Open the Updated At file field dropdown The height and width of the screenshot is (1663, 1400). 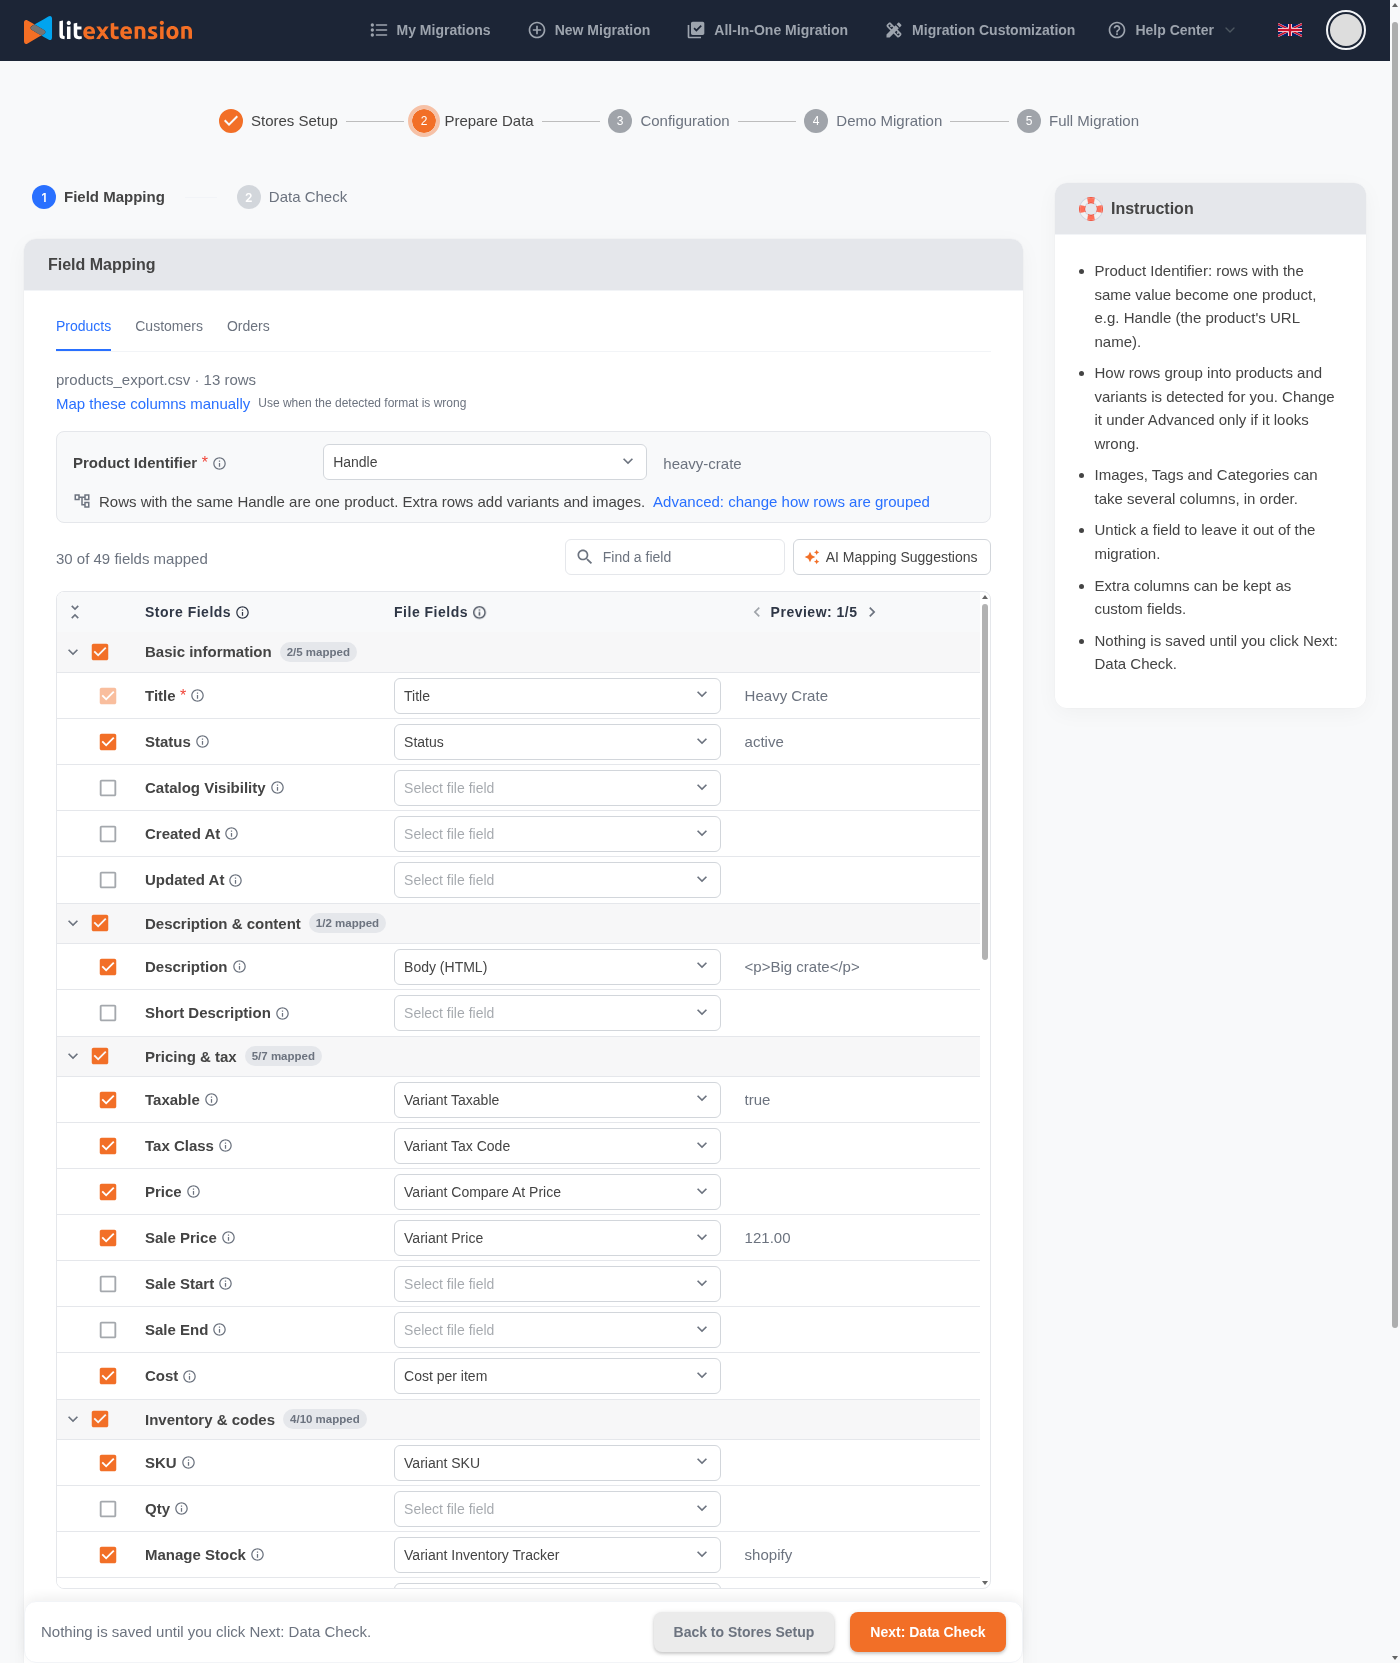click(557, 880)
